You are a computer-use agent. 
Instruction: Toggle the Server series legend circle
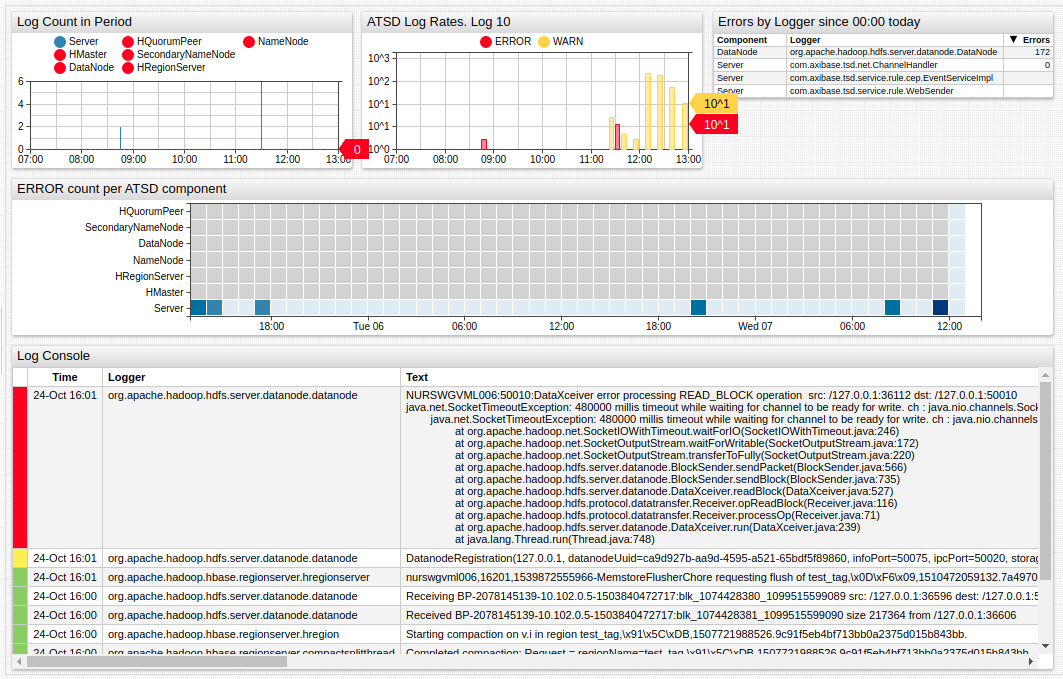click(x=61, y=42)
